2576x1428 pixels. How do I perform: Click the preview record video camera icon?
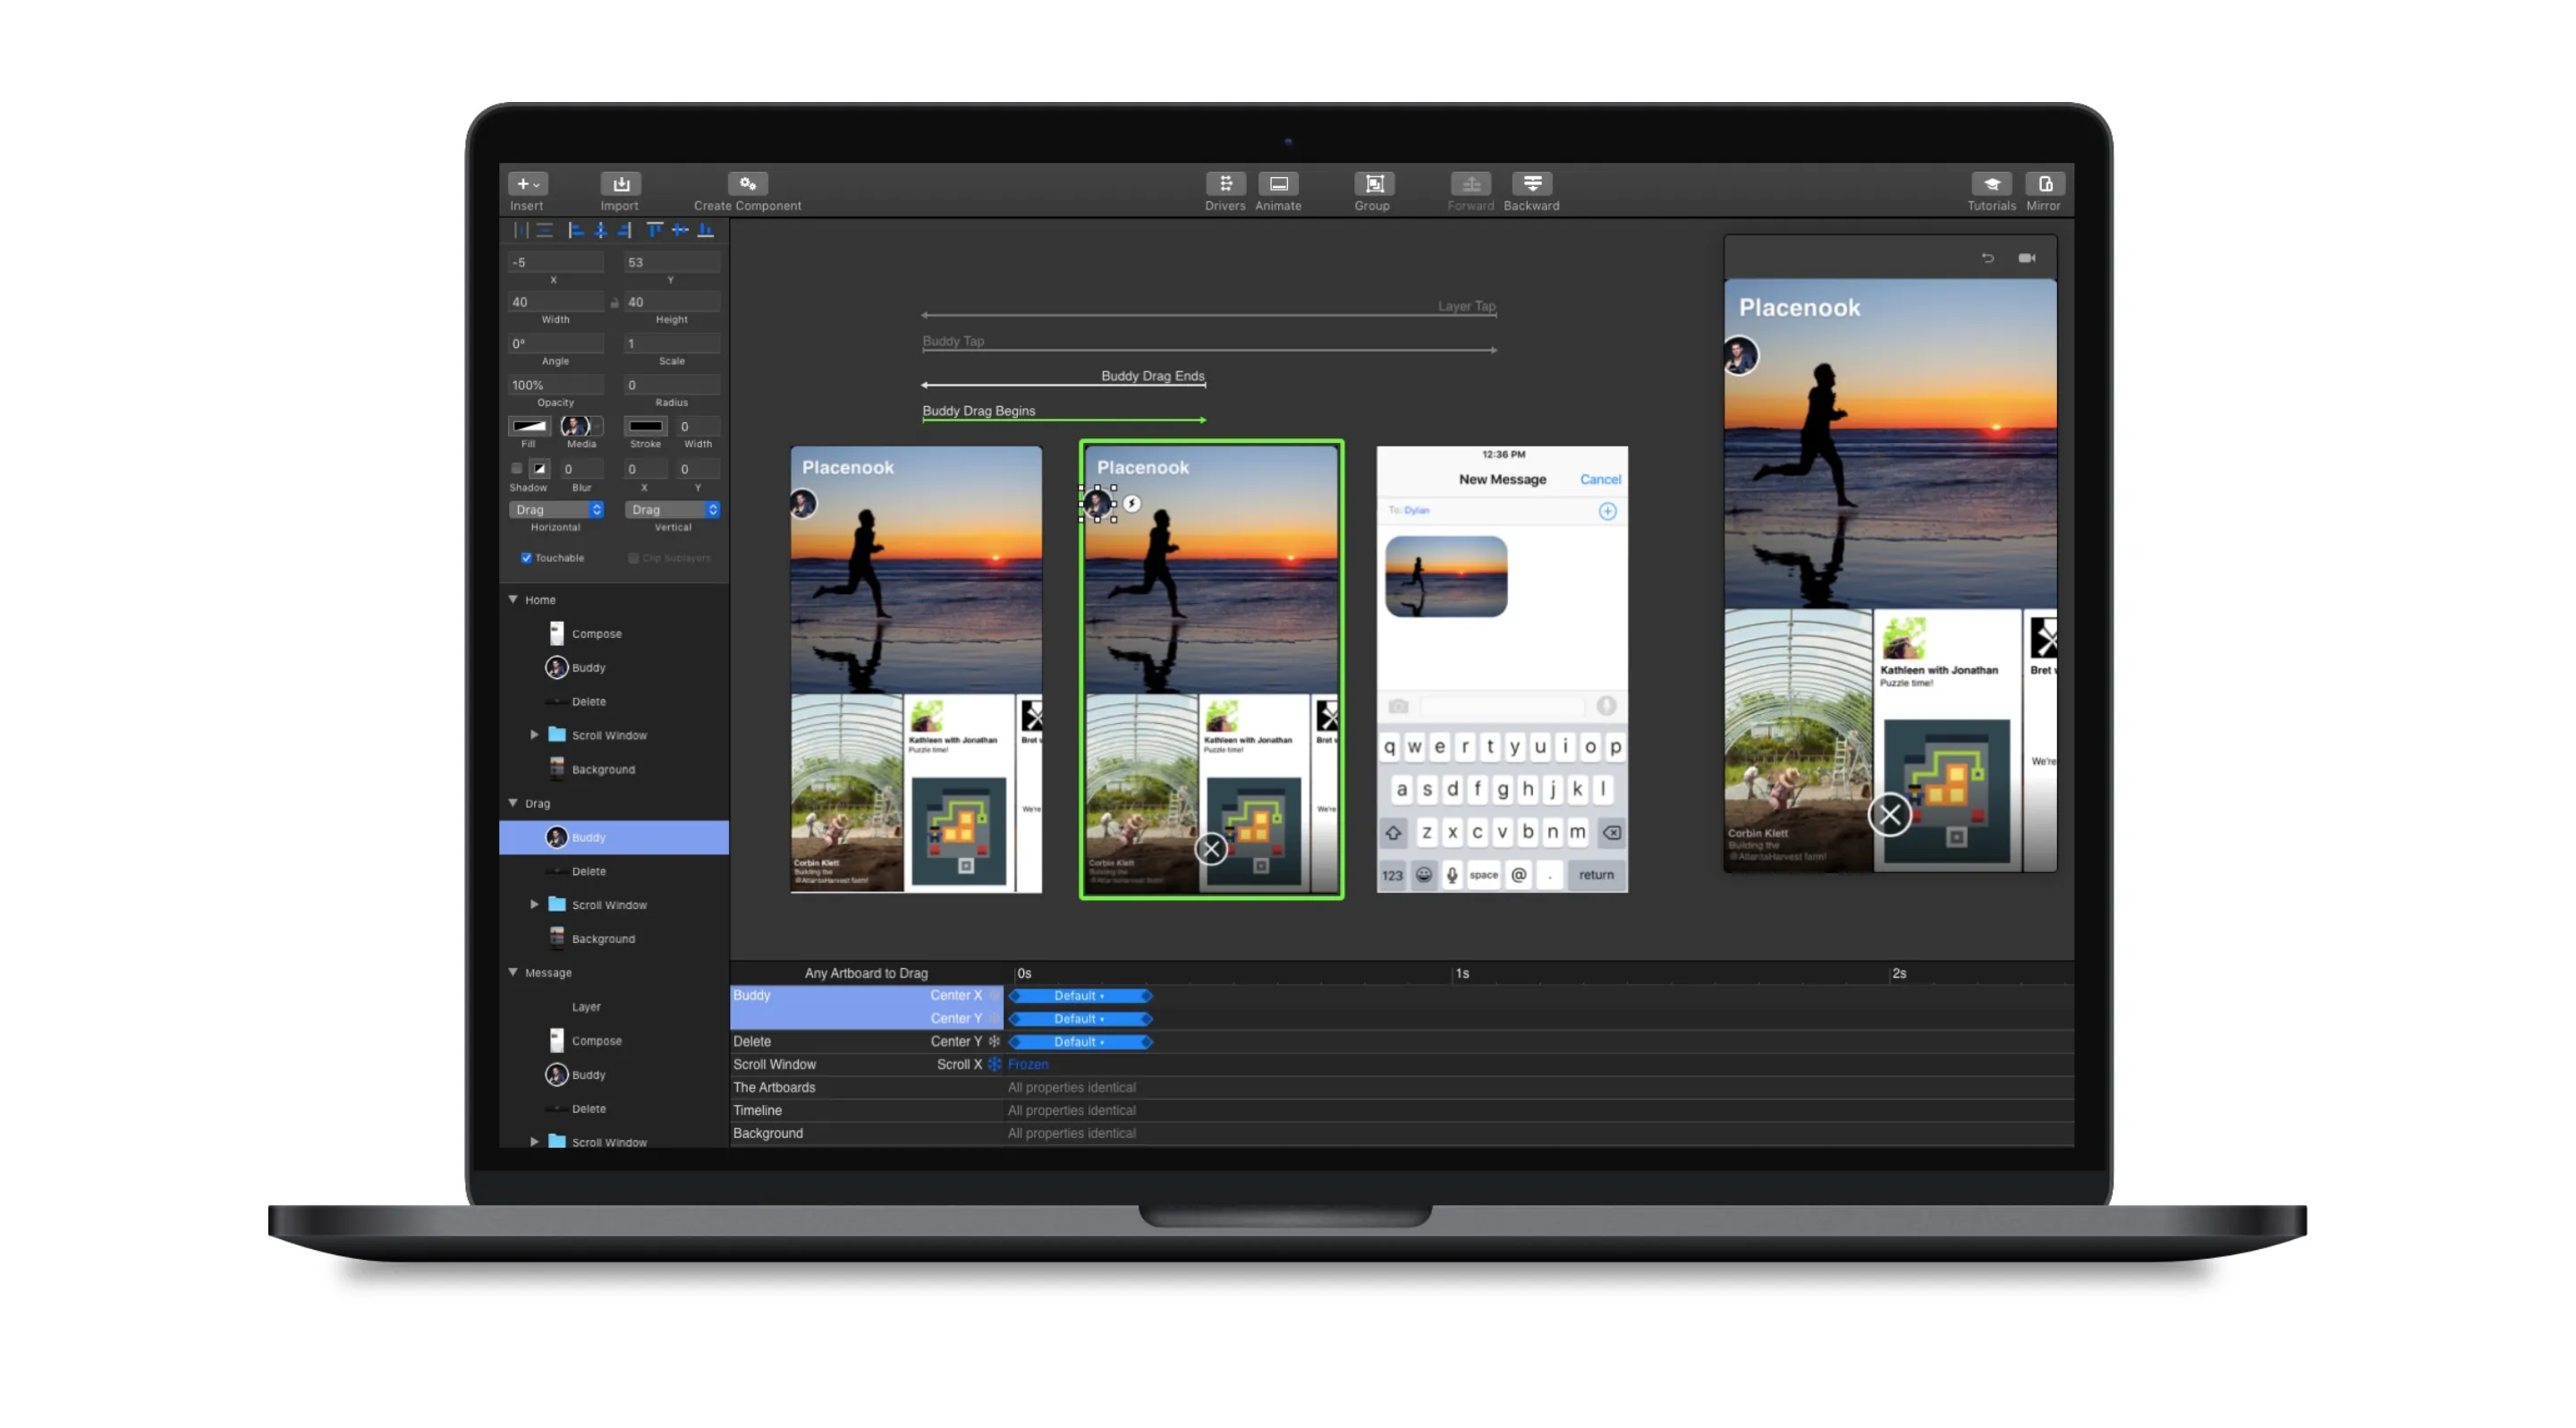point(2027,258)
